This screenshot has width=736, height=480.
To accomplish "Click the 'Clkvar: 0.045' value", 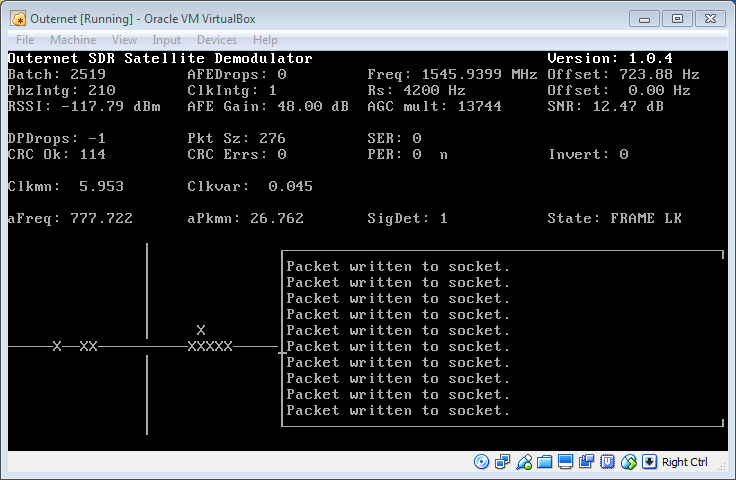I will pyautogui.click(x=250, y=186).
